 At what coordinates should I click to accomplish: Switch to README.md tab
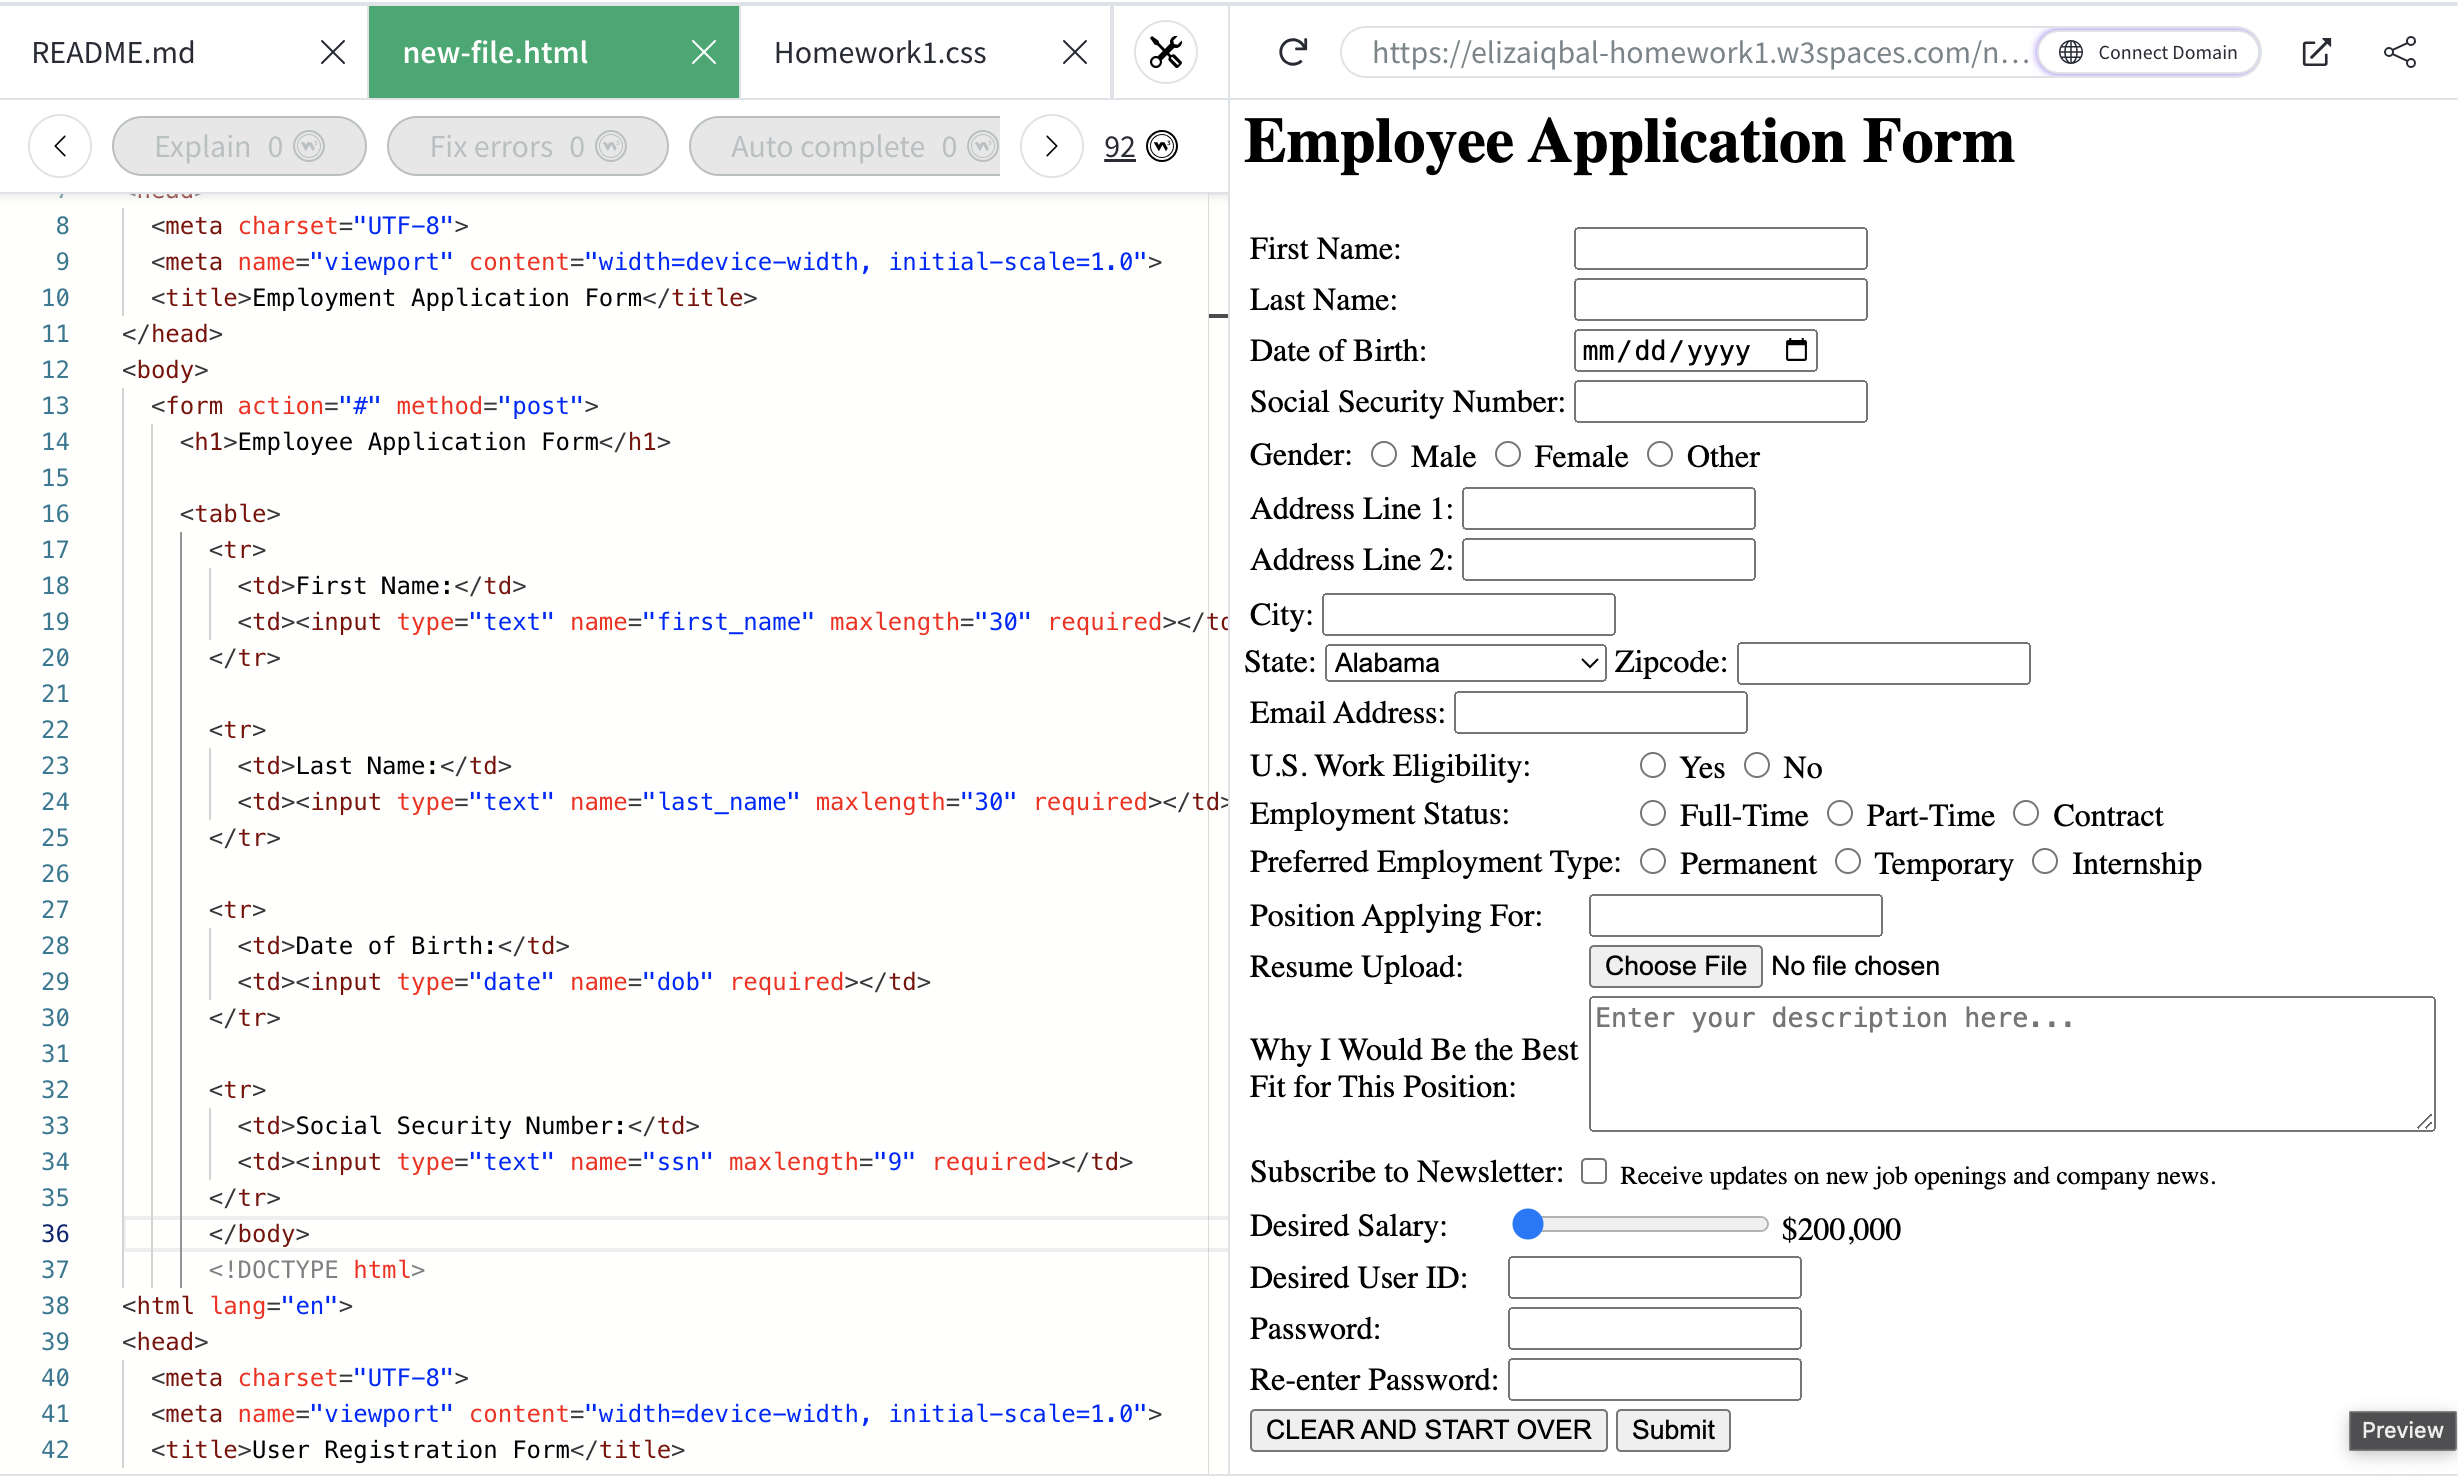[114, 52]
